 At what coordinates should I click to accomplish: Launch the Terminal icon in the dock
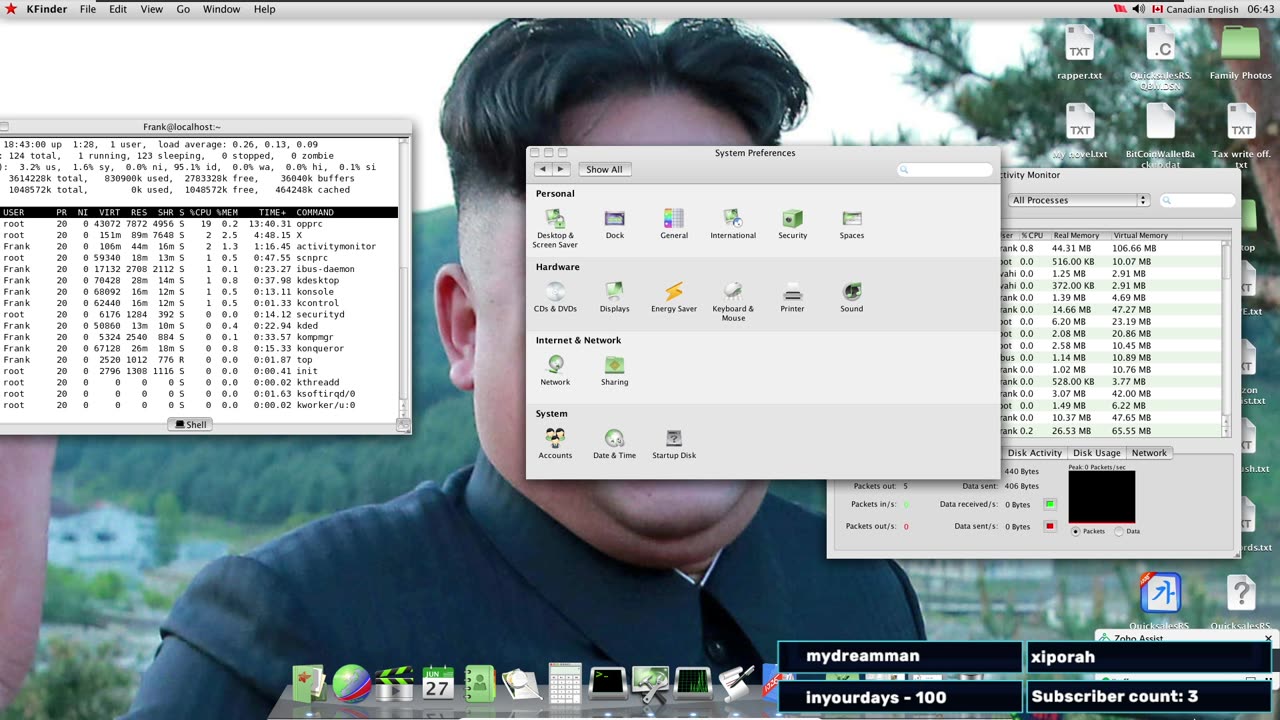(x=607, y=684)
